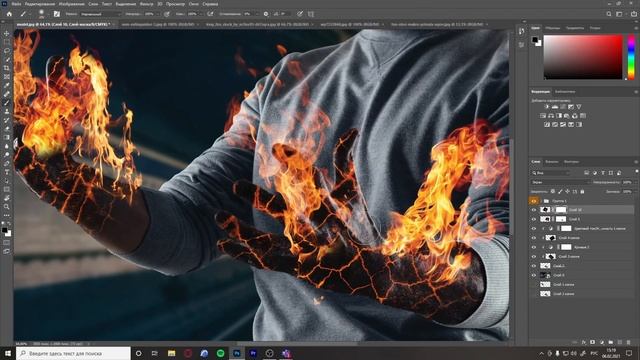Open the Изображение menu

click(71, 4)
